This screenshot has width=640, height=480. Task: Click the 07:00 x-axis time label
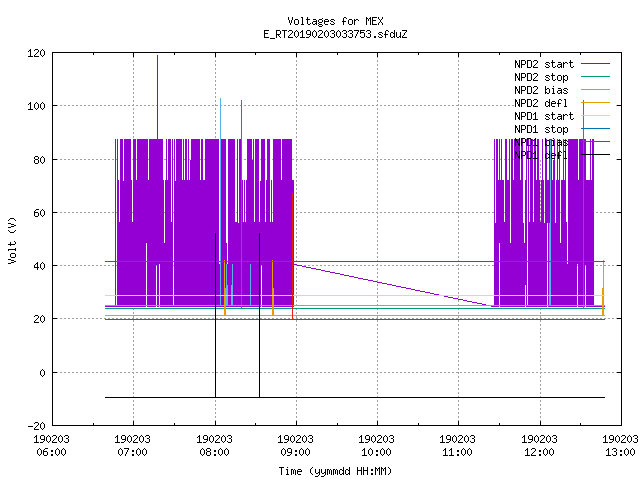(132, 452)
